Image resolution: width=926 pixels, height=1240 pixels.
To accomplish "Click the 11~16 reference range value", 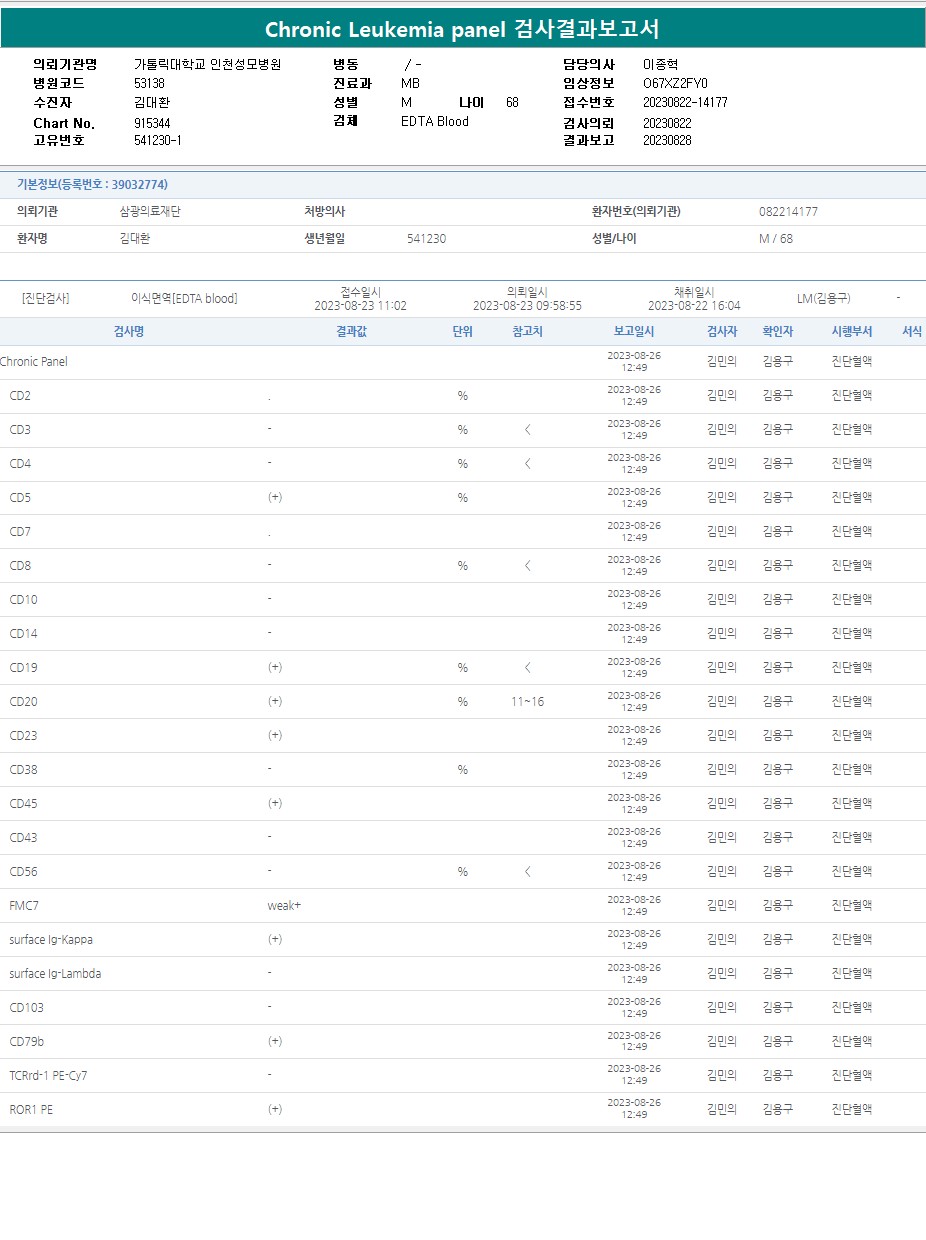I will click(527, 702).
